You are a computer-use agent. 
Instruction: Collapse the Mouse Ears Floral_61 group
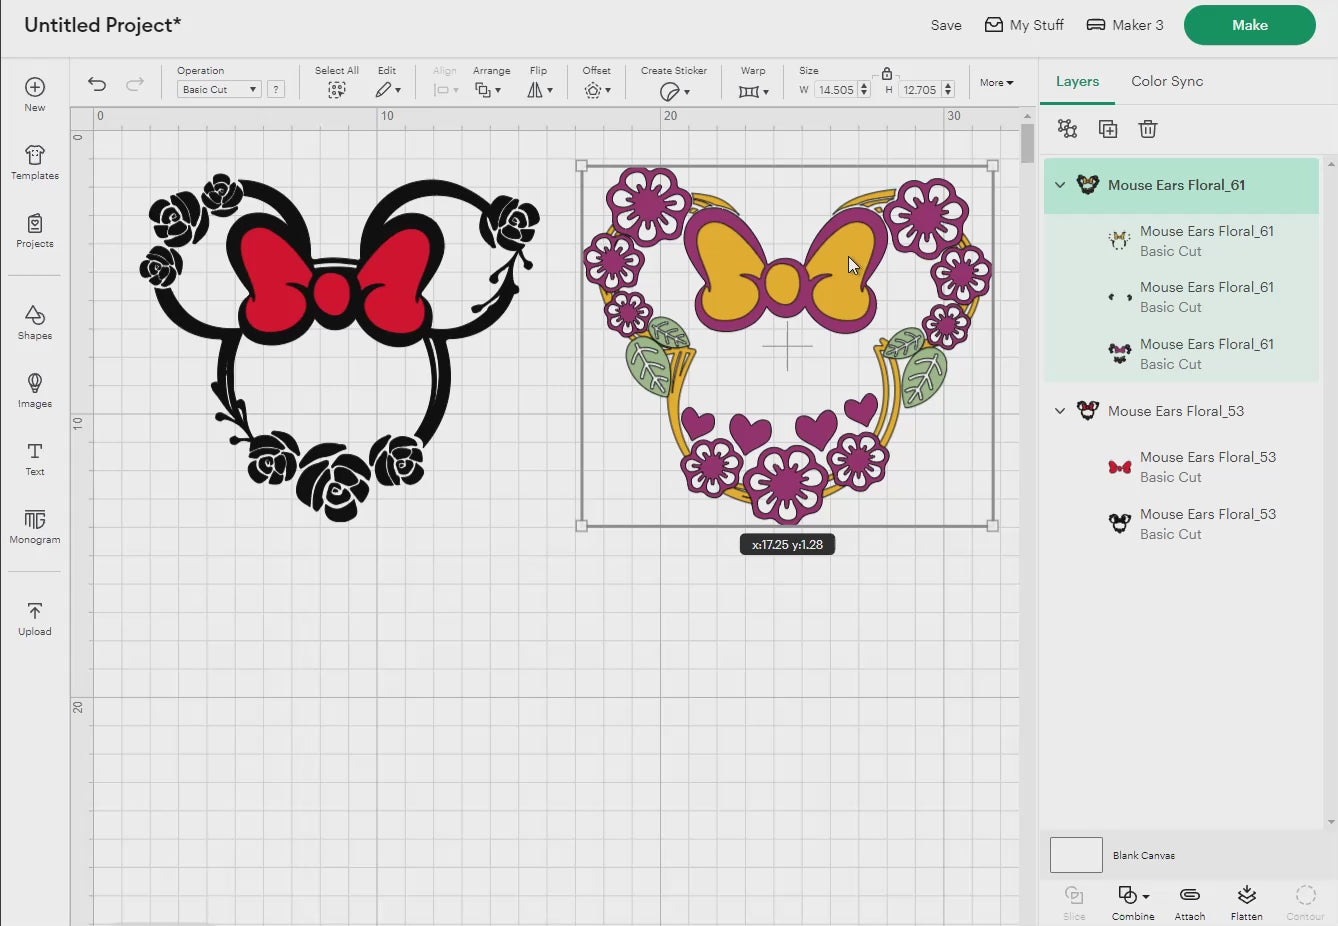coord(1060,185)
